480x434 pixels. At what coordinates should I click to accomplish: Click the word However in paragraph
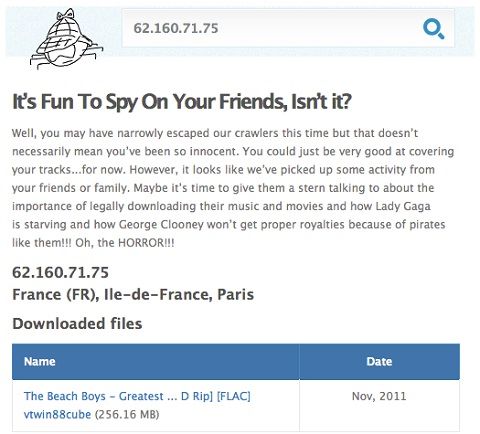click(152, 170)
